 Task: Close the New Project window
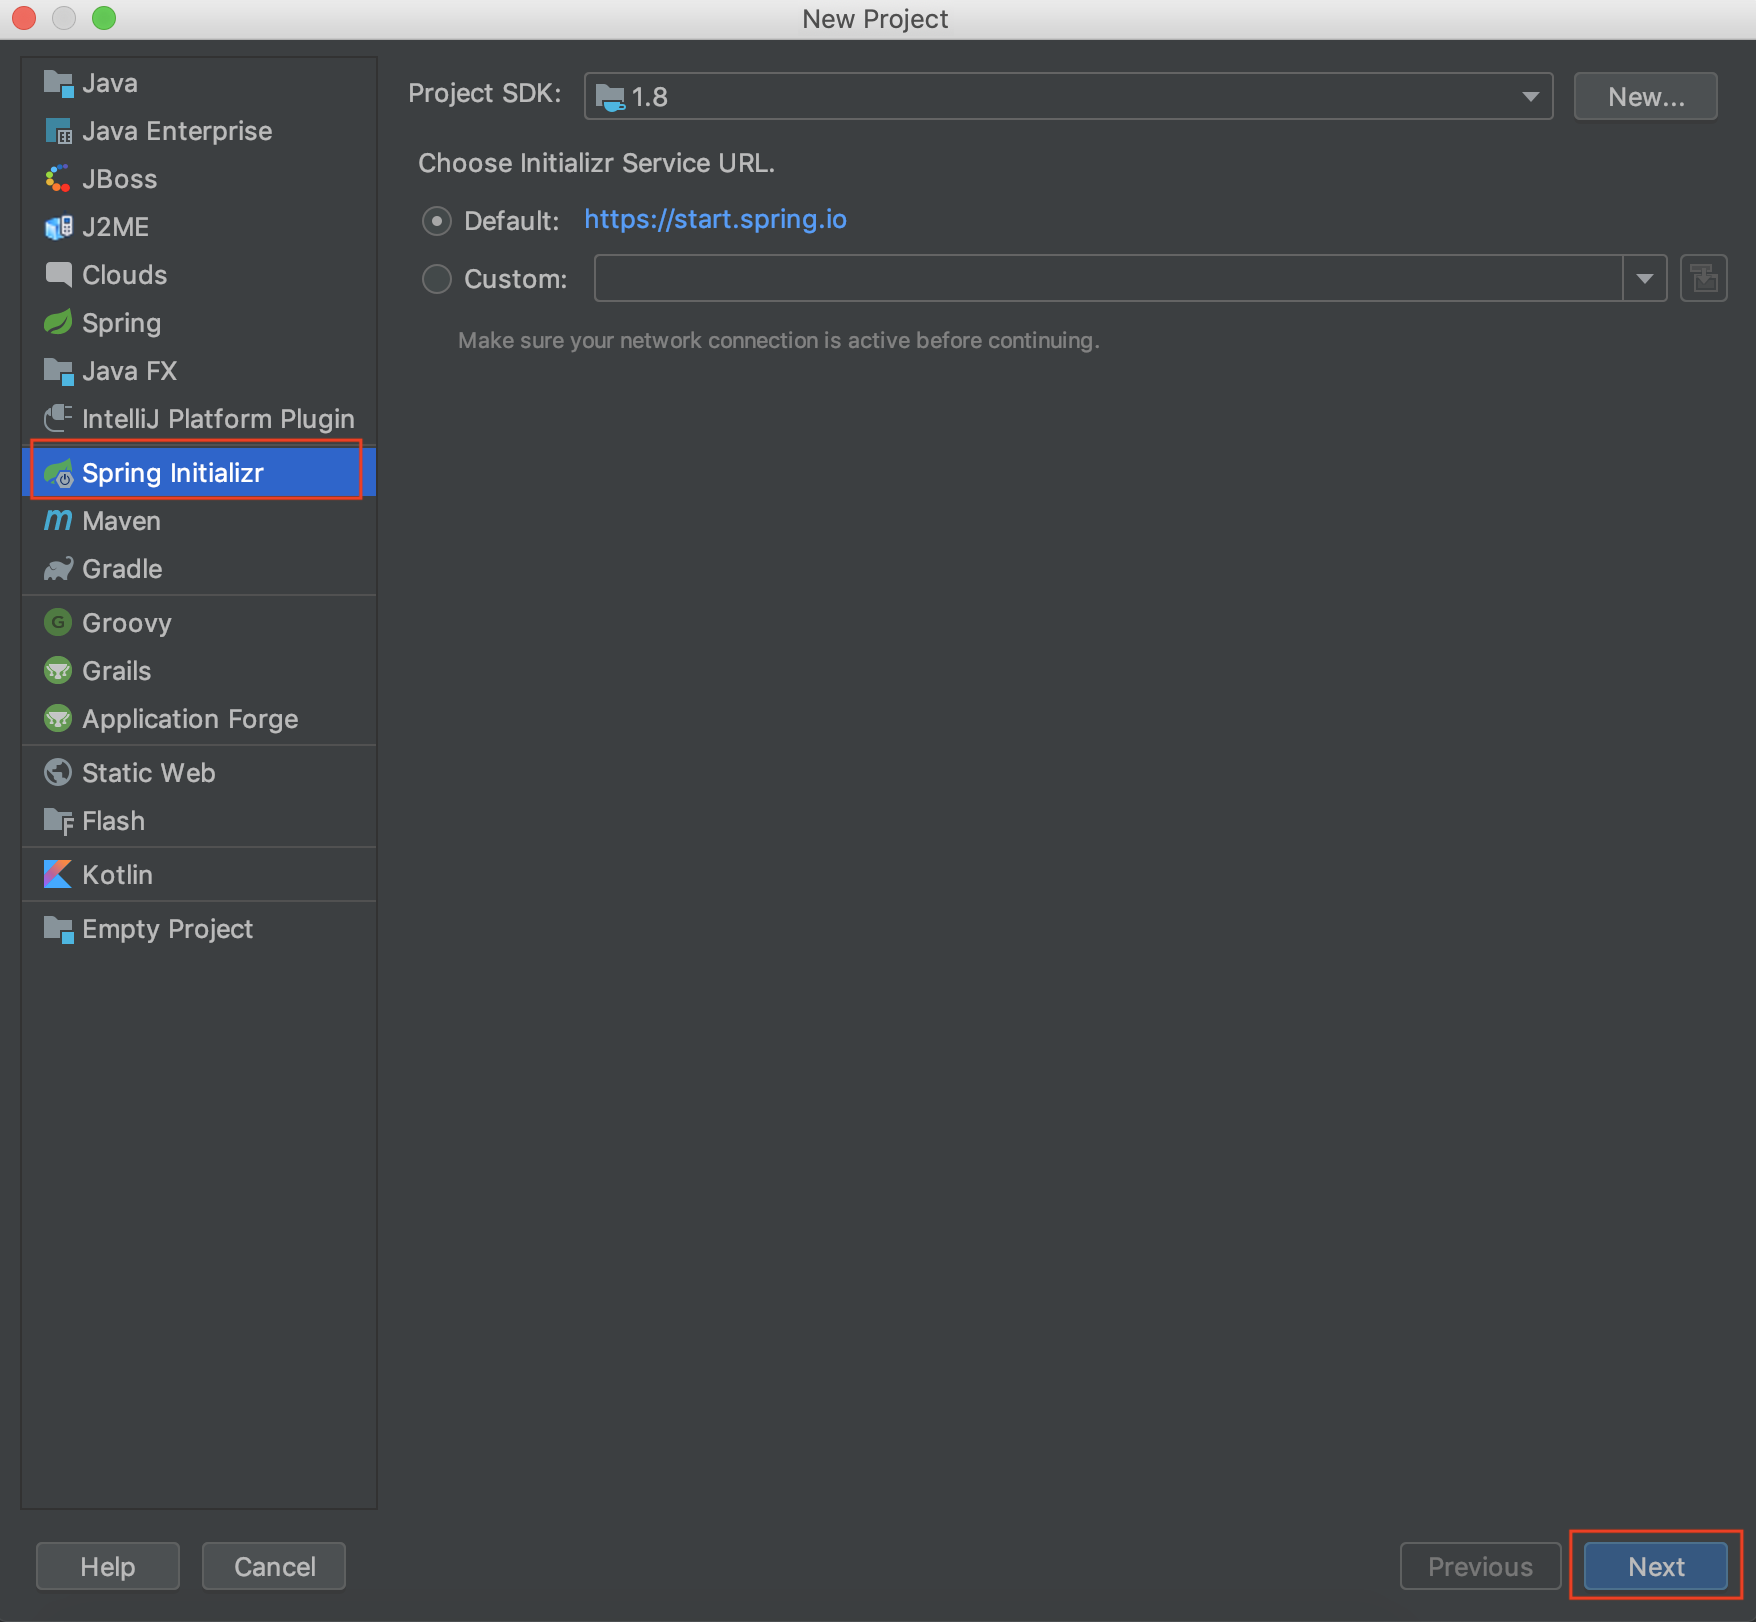(x=23, y=18)
